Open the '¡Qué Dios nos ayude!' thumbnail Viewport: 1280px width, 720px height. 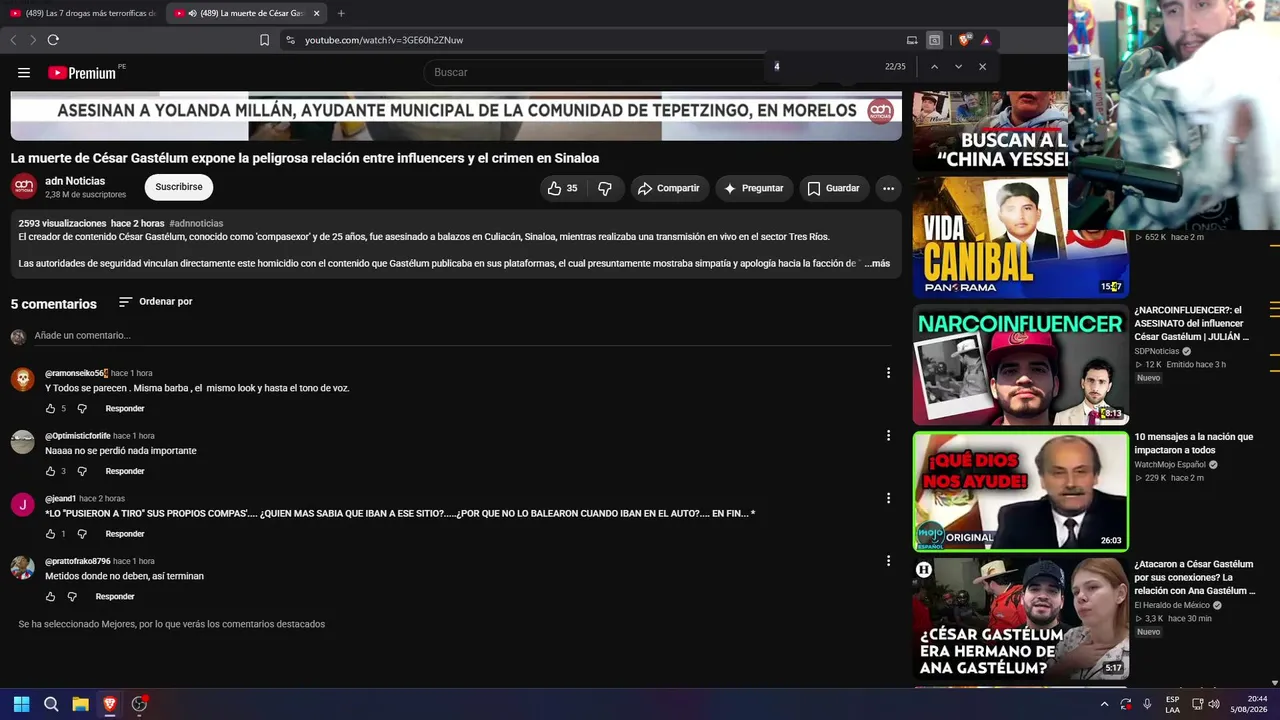(1020, 491)
